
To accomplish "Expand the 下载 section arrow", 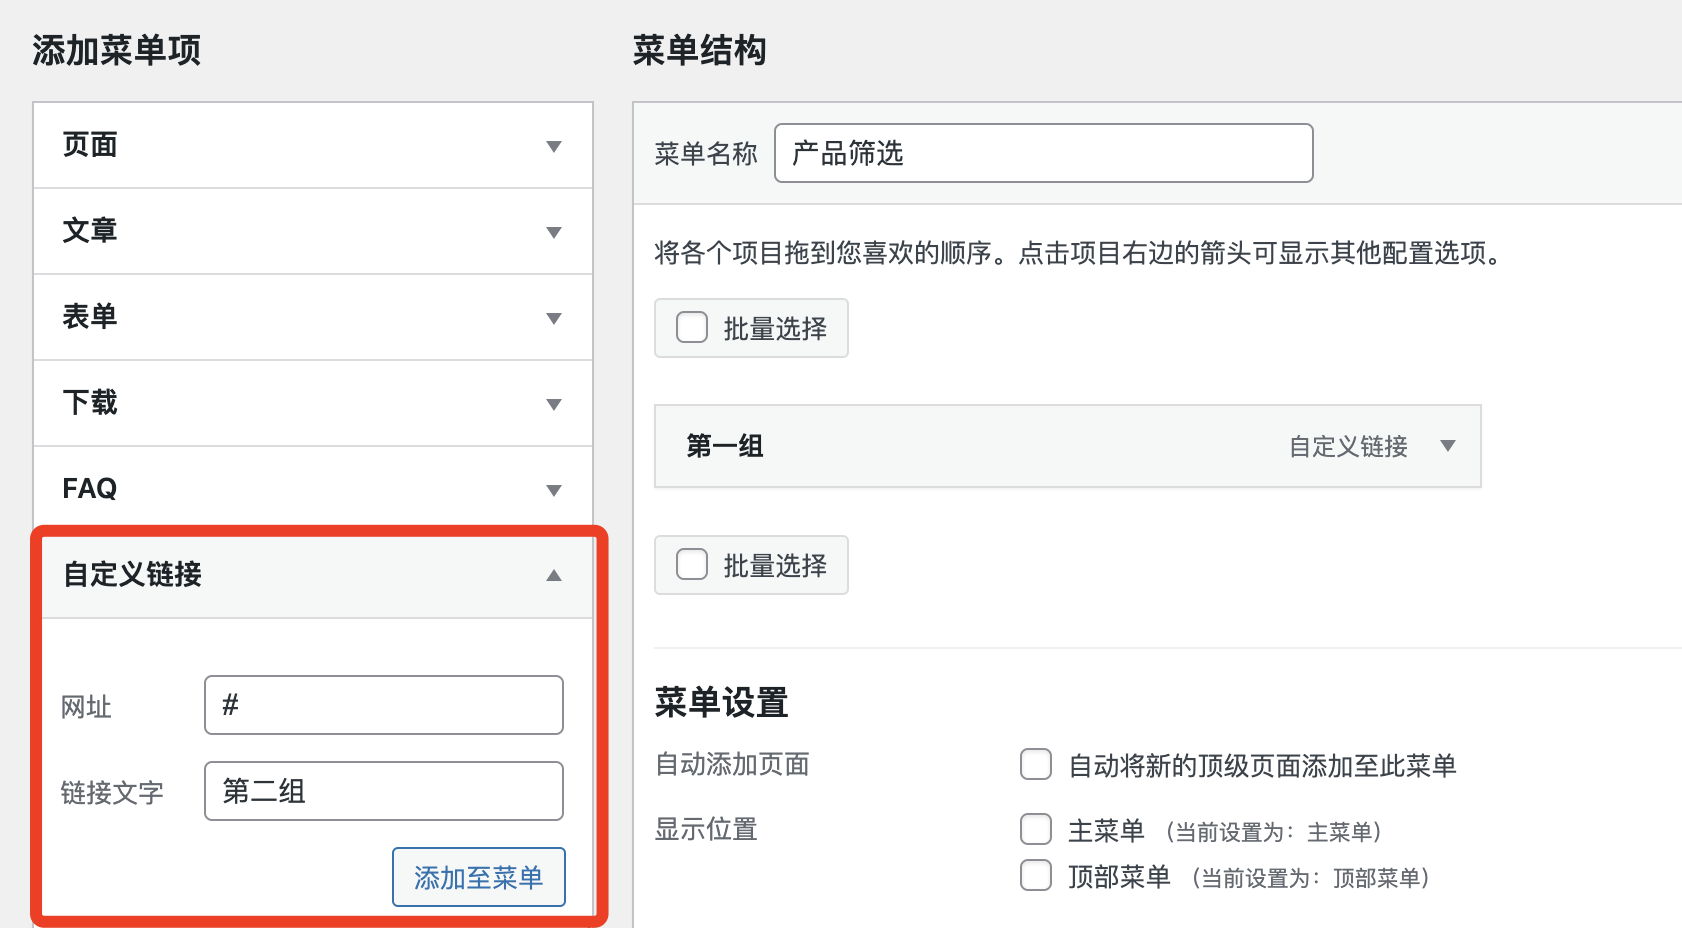I will tap(554, 404).
